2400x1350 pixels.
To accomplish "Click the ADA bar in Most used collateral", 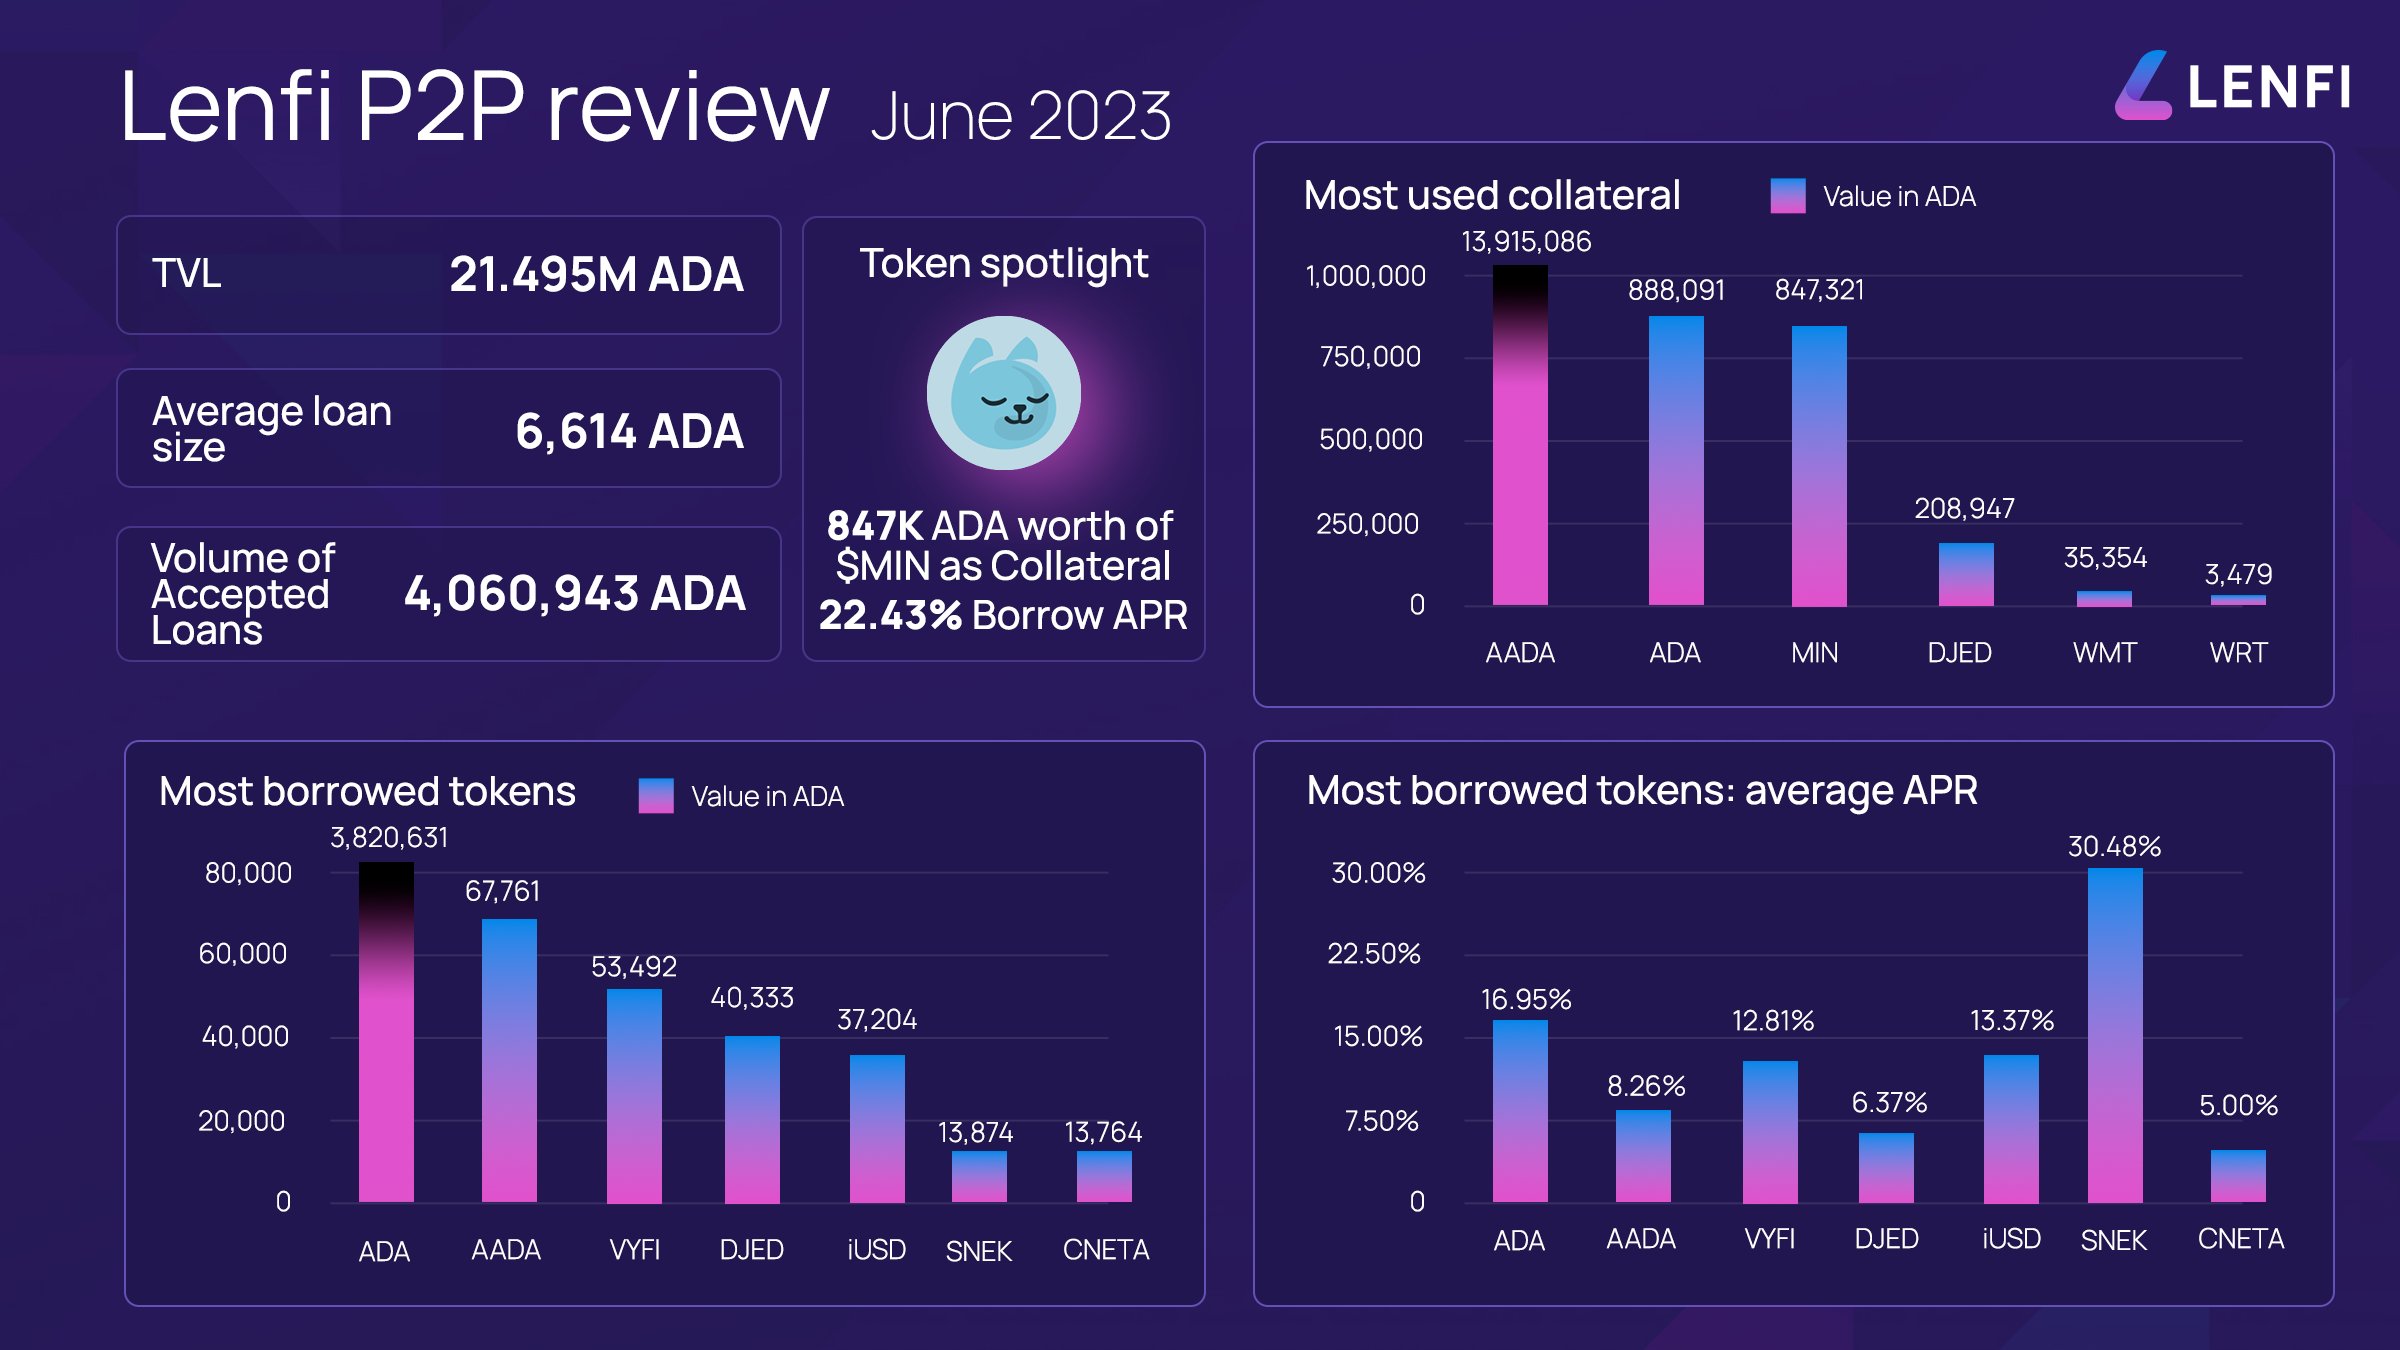I will pos(1676,460).
